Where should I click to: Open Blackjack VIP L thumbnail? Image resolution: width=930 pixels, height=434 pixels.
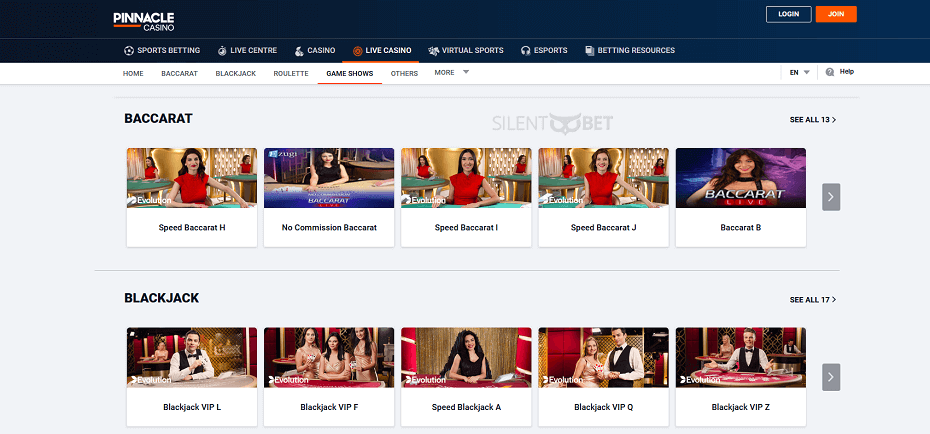tap(192, 358)
